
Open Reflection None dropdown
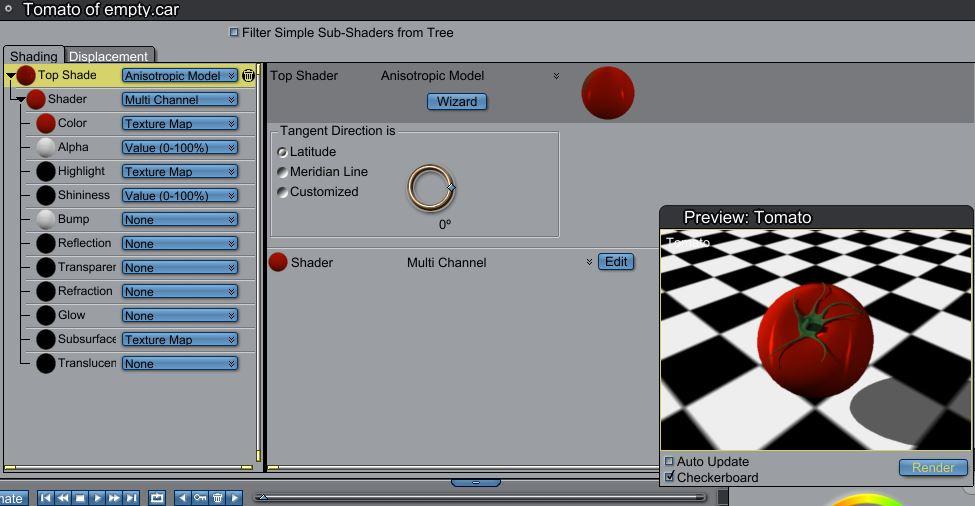180,244
